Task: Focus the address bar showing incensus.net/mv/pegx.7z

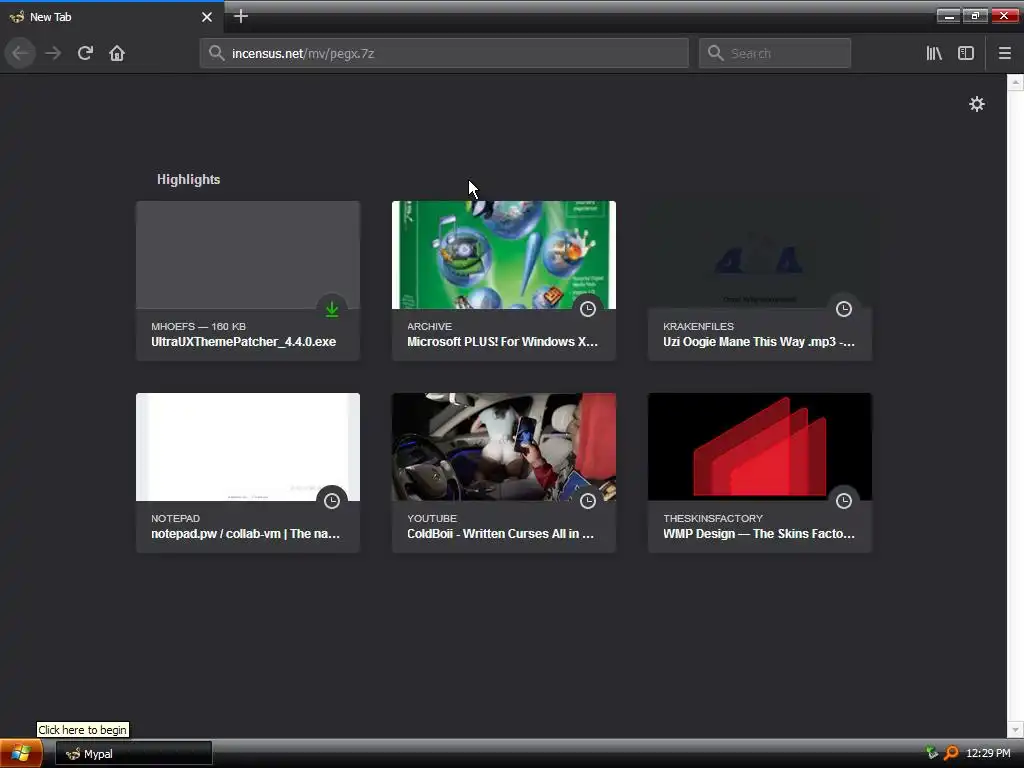Action: click(444, 53)
